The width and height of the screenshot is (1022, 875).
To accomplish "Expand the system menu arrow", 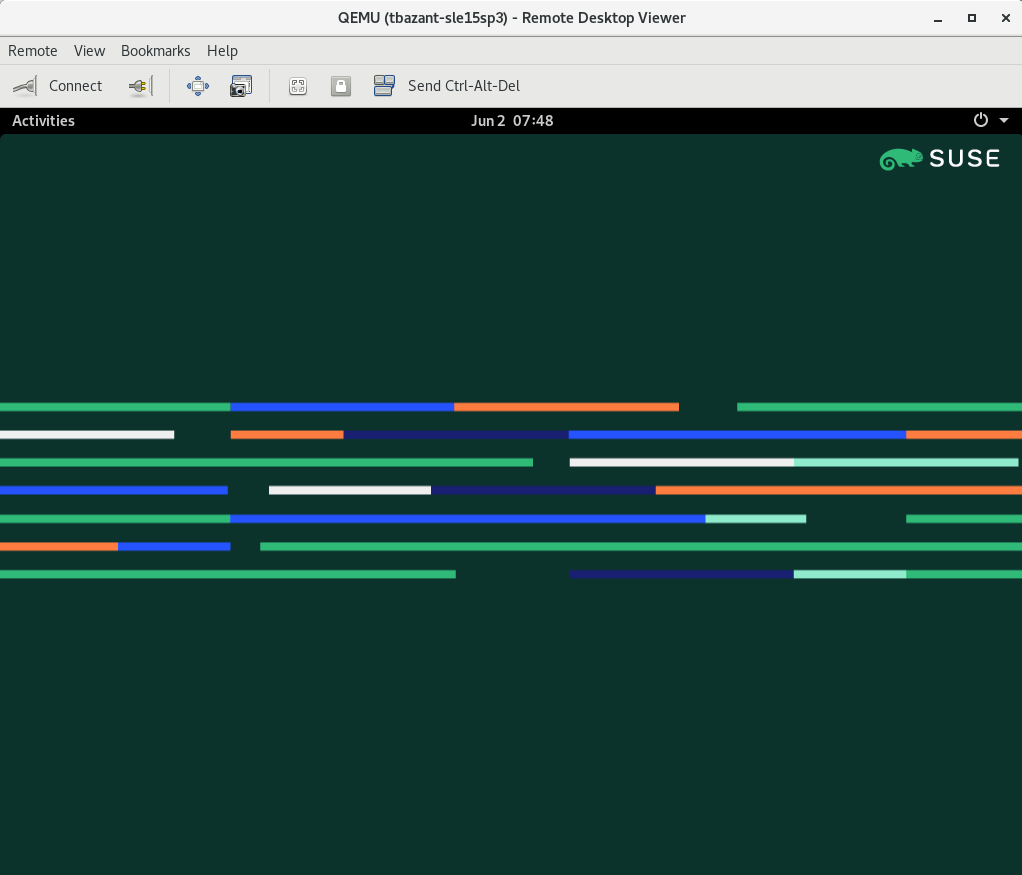I will pos(1004,121).
